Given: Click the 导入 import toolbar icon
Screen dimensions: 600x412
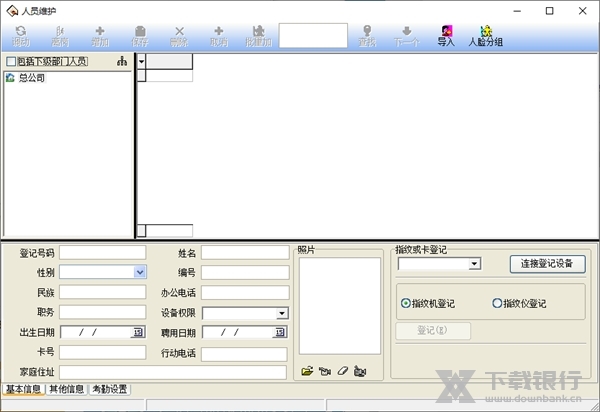Looking at the screenshot, I should point(446,36).
